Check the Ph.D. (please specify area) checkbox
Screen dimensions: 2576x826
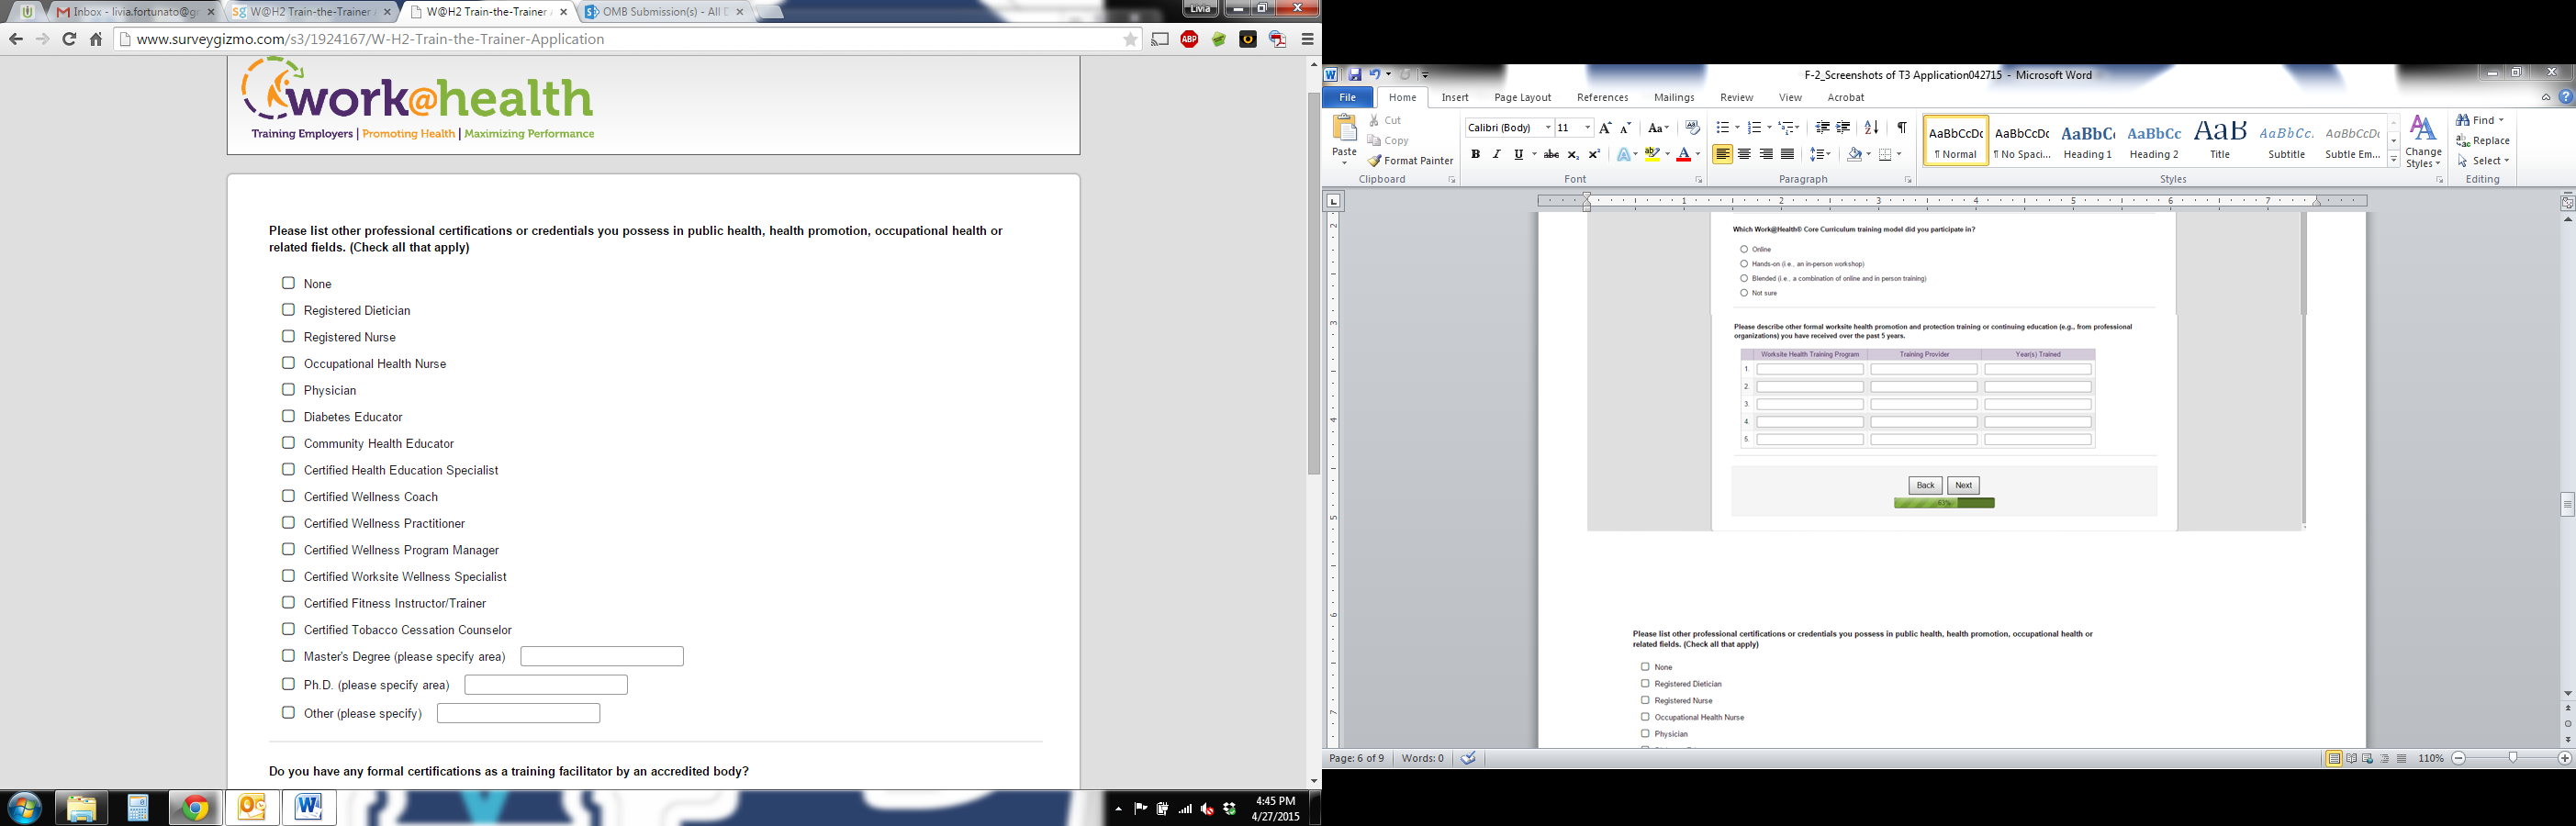coord(288,684)
